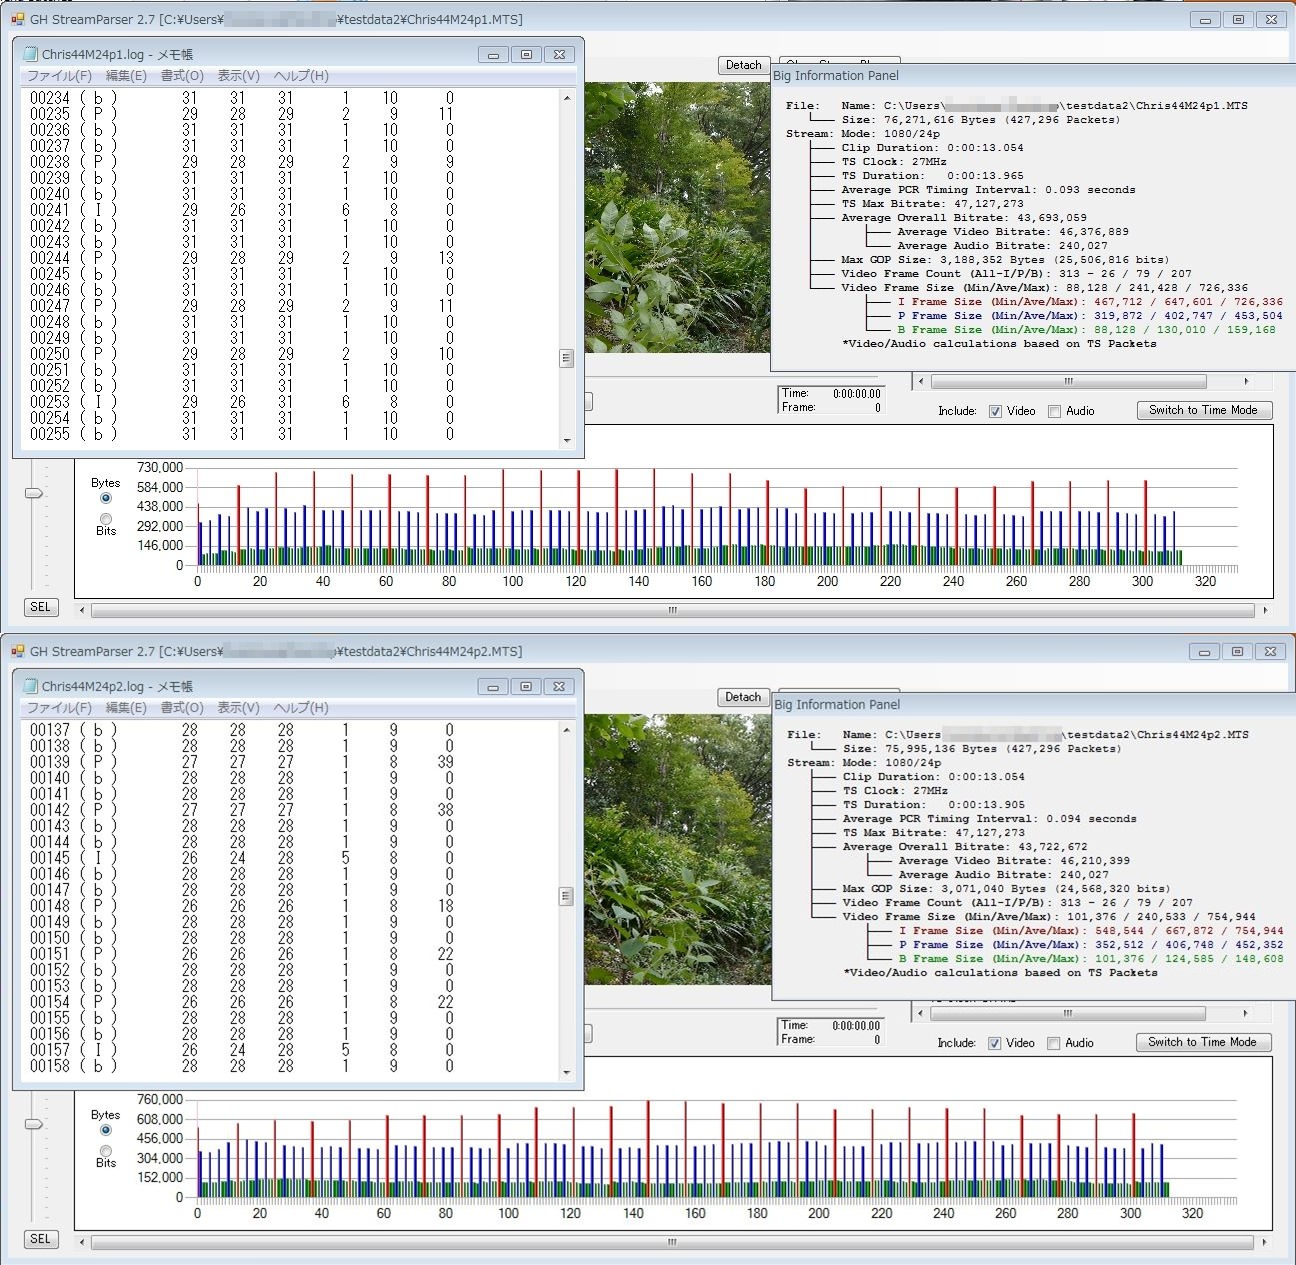Click vertical zoom slider handle in Chris44M24p1.MTS window
This screenshot has height=1265, width=1296.
click(34, 493)
